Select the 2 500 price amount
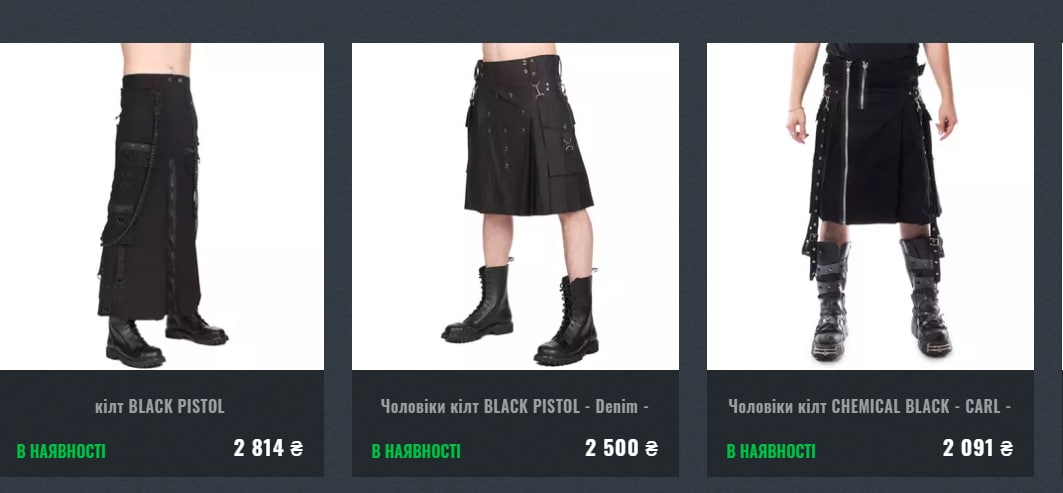This screenshot has height=493, width=1063. 611,448
